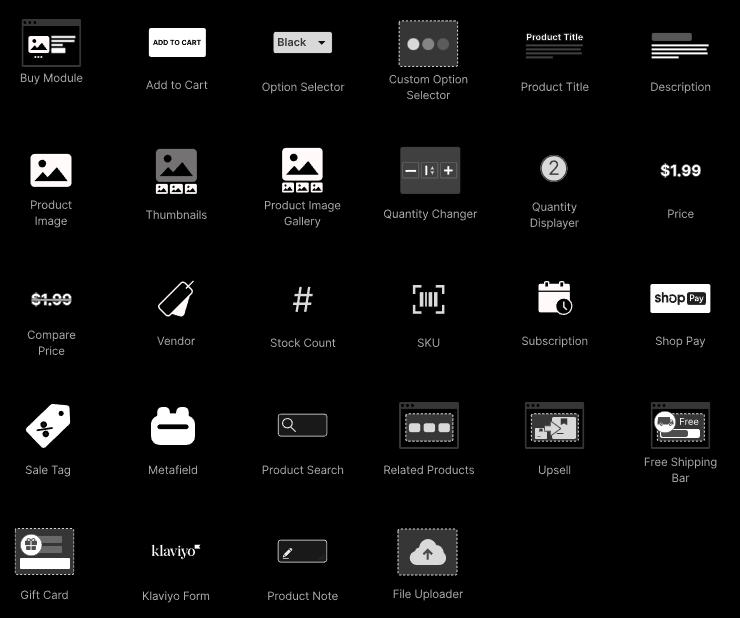
Task: Click the Shop Pay logo icon
Action: tap(680, 298)
